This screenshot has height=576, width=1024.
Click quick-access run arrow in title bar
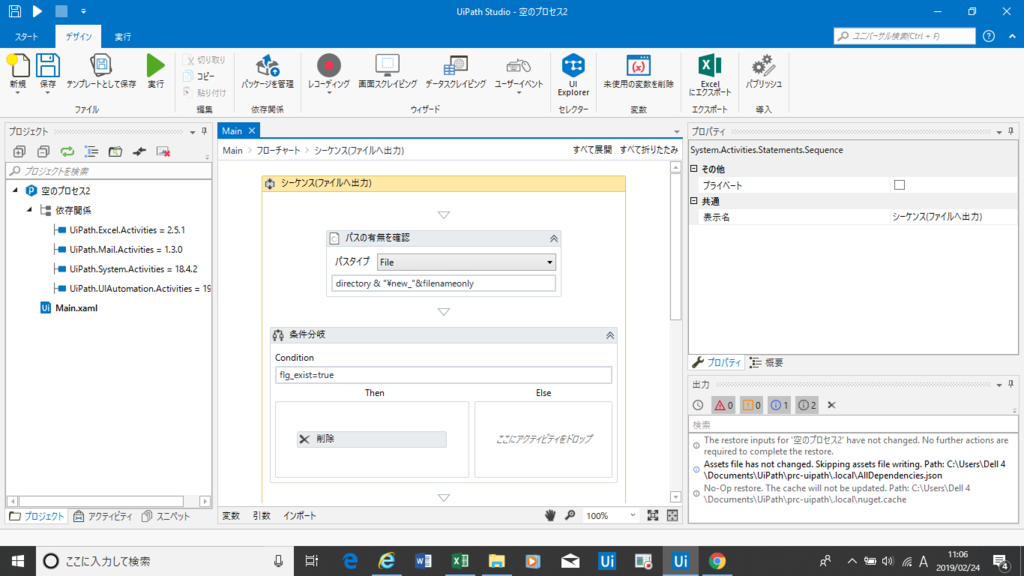click(37, 11)
